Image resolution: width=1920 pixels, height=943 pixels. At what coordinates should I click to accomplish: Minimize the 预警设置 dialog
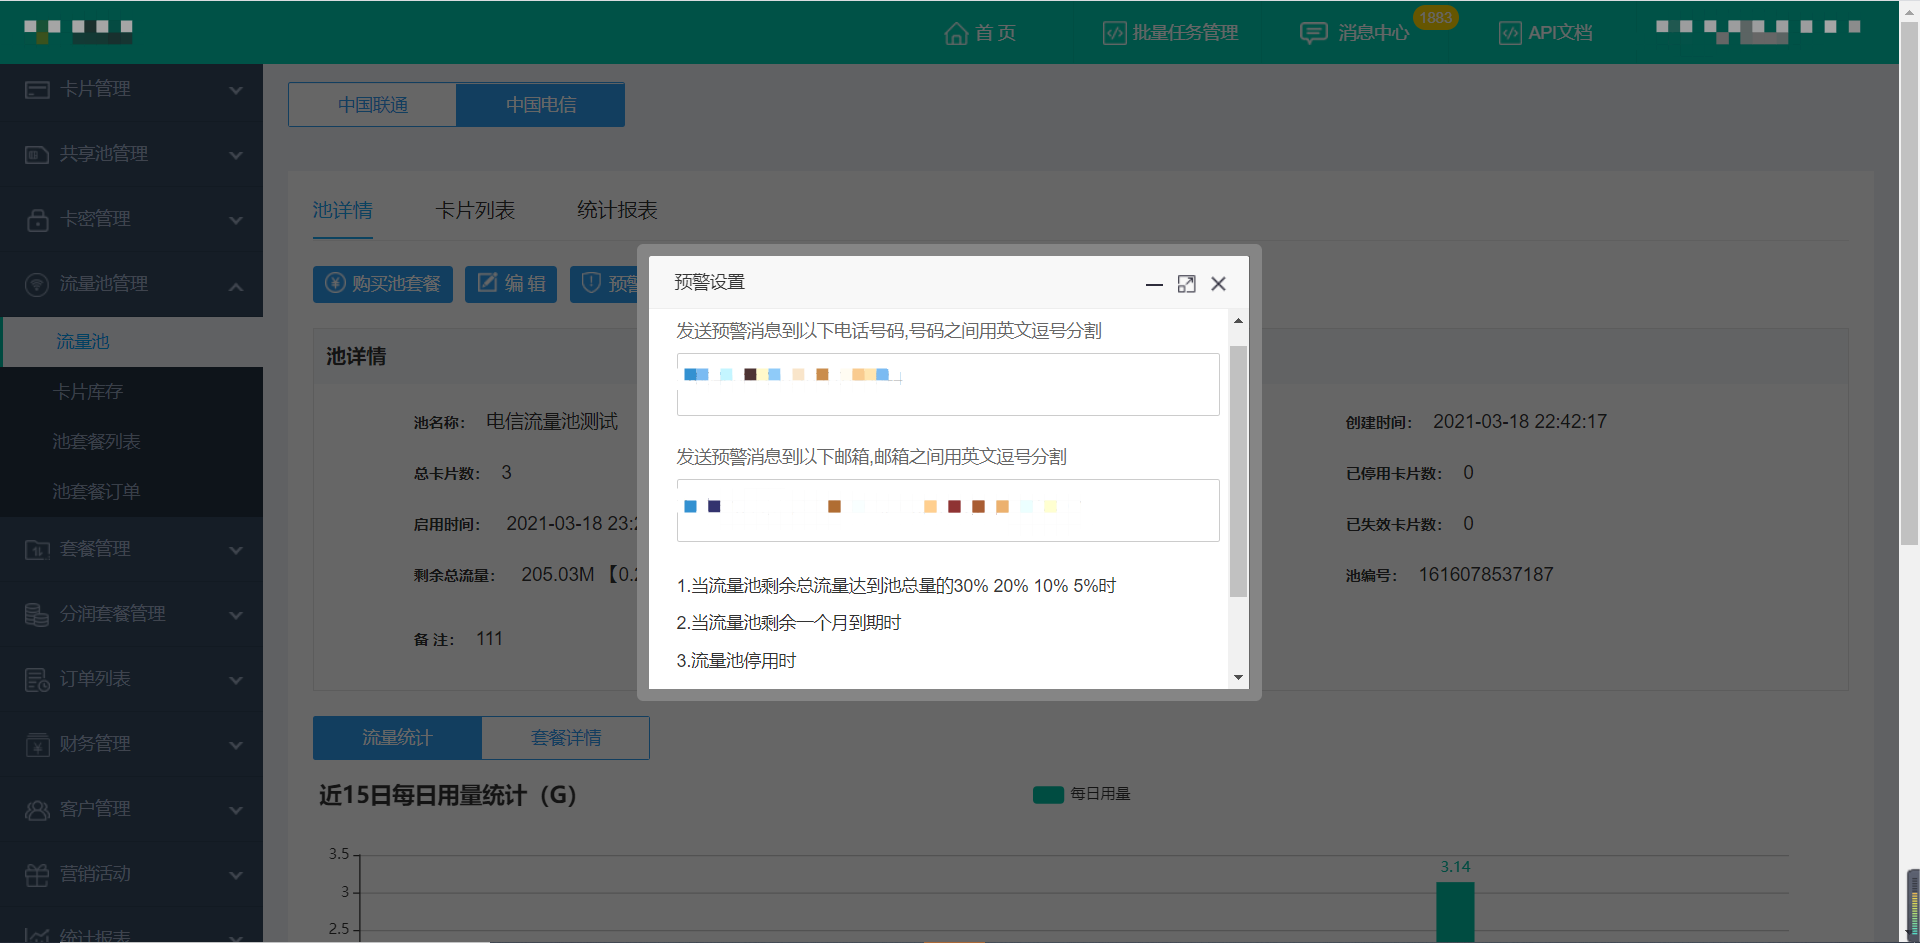(x=1154, y=285)
